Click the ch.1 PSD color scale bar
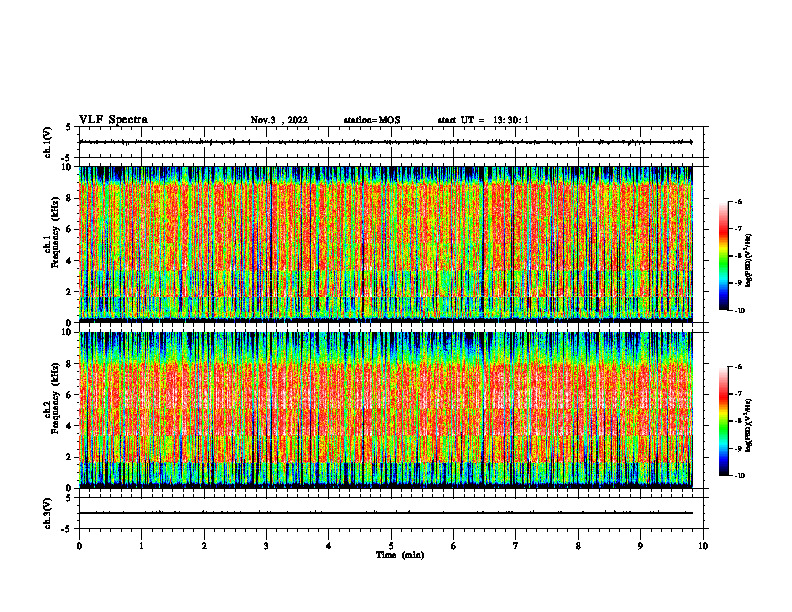Image resolution: width=792 pixels, height=612 pixels. (x=724, y=256)
